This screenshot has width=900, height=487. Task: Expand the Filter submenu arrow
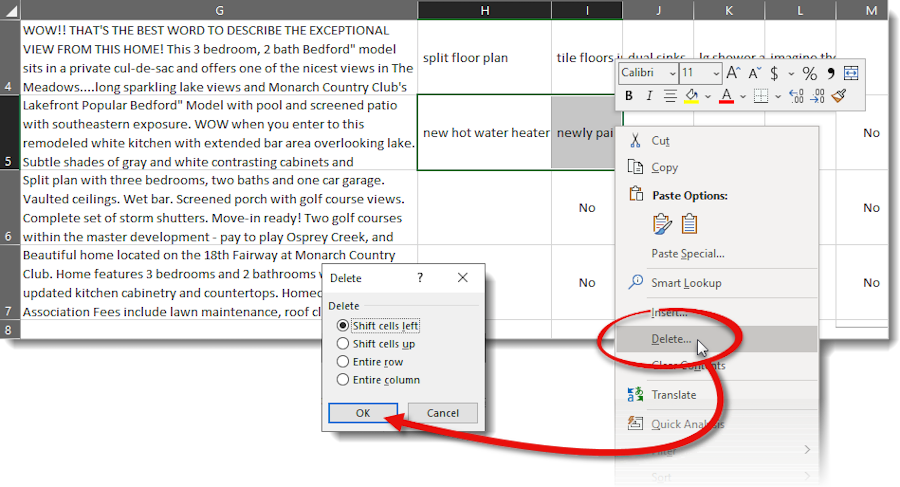[807, 449]
